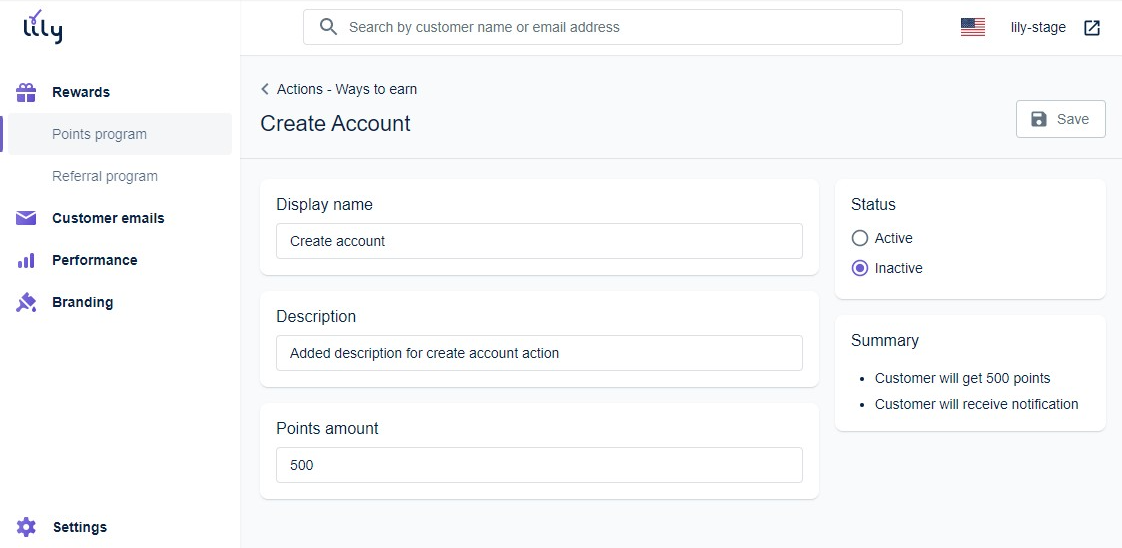Go back to Actions - Ways to earn
Screen dimensions: 1122x548
[x=346, y=89]
